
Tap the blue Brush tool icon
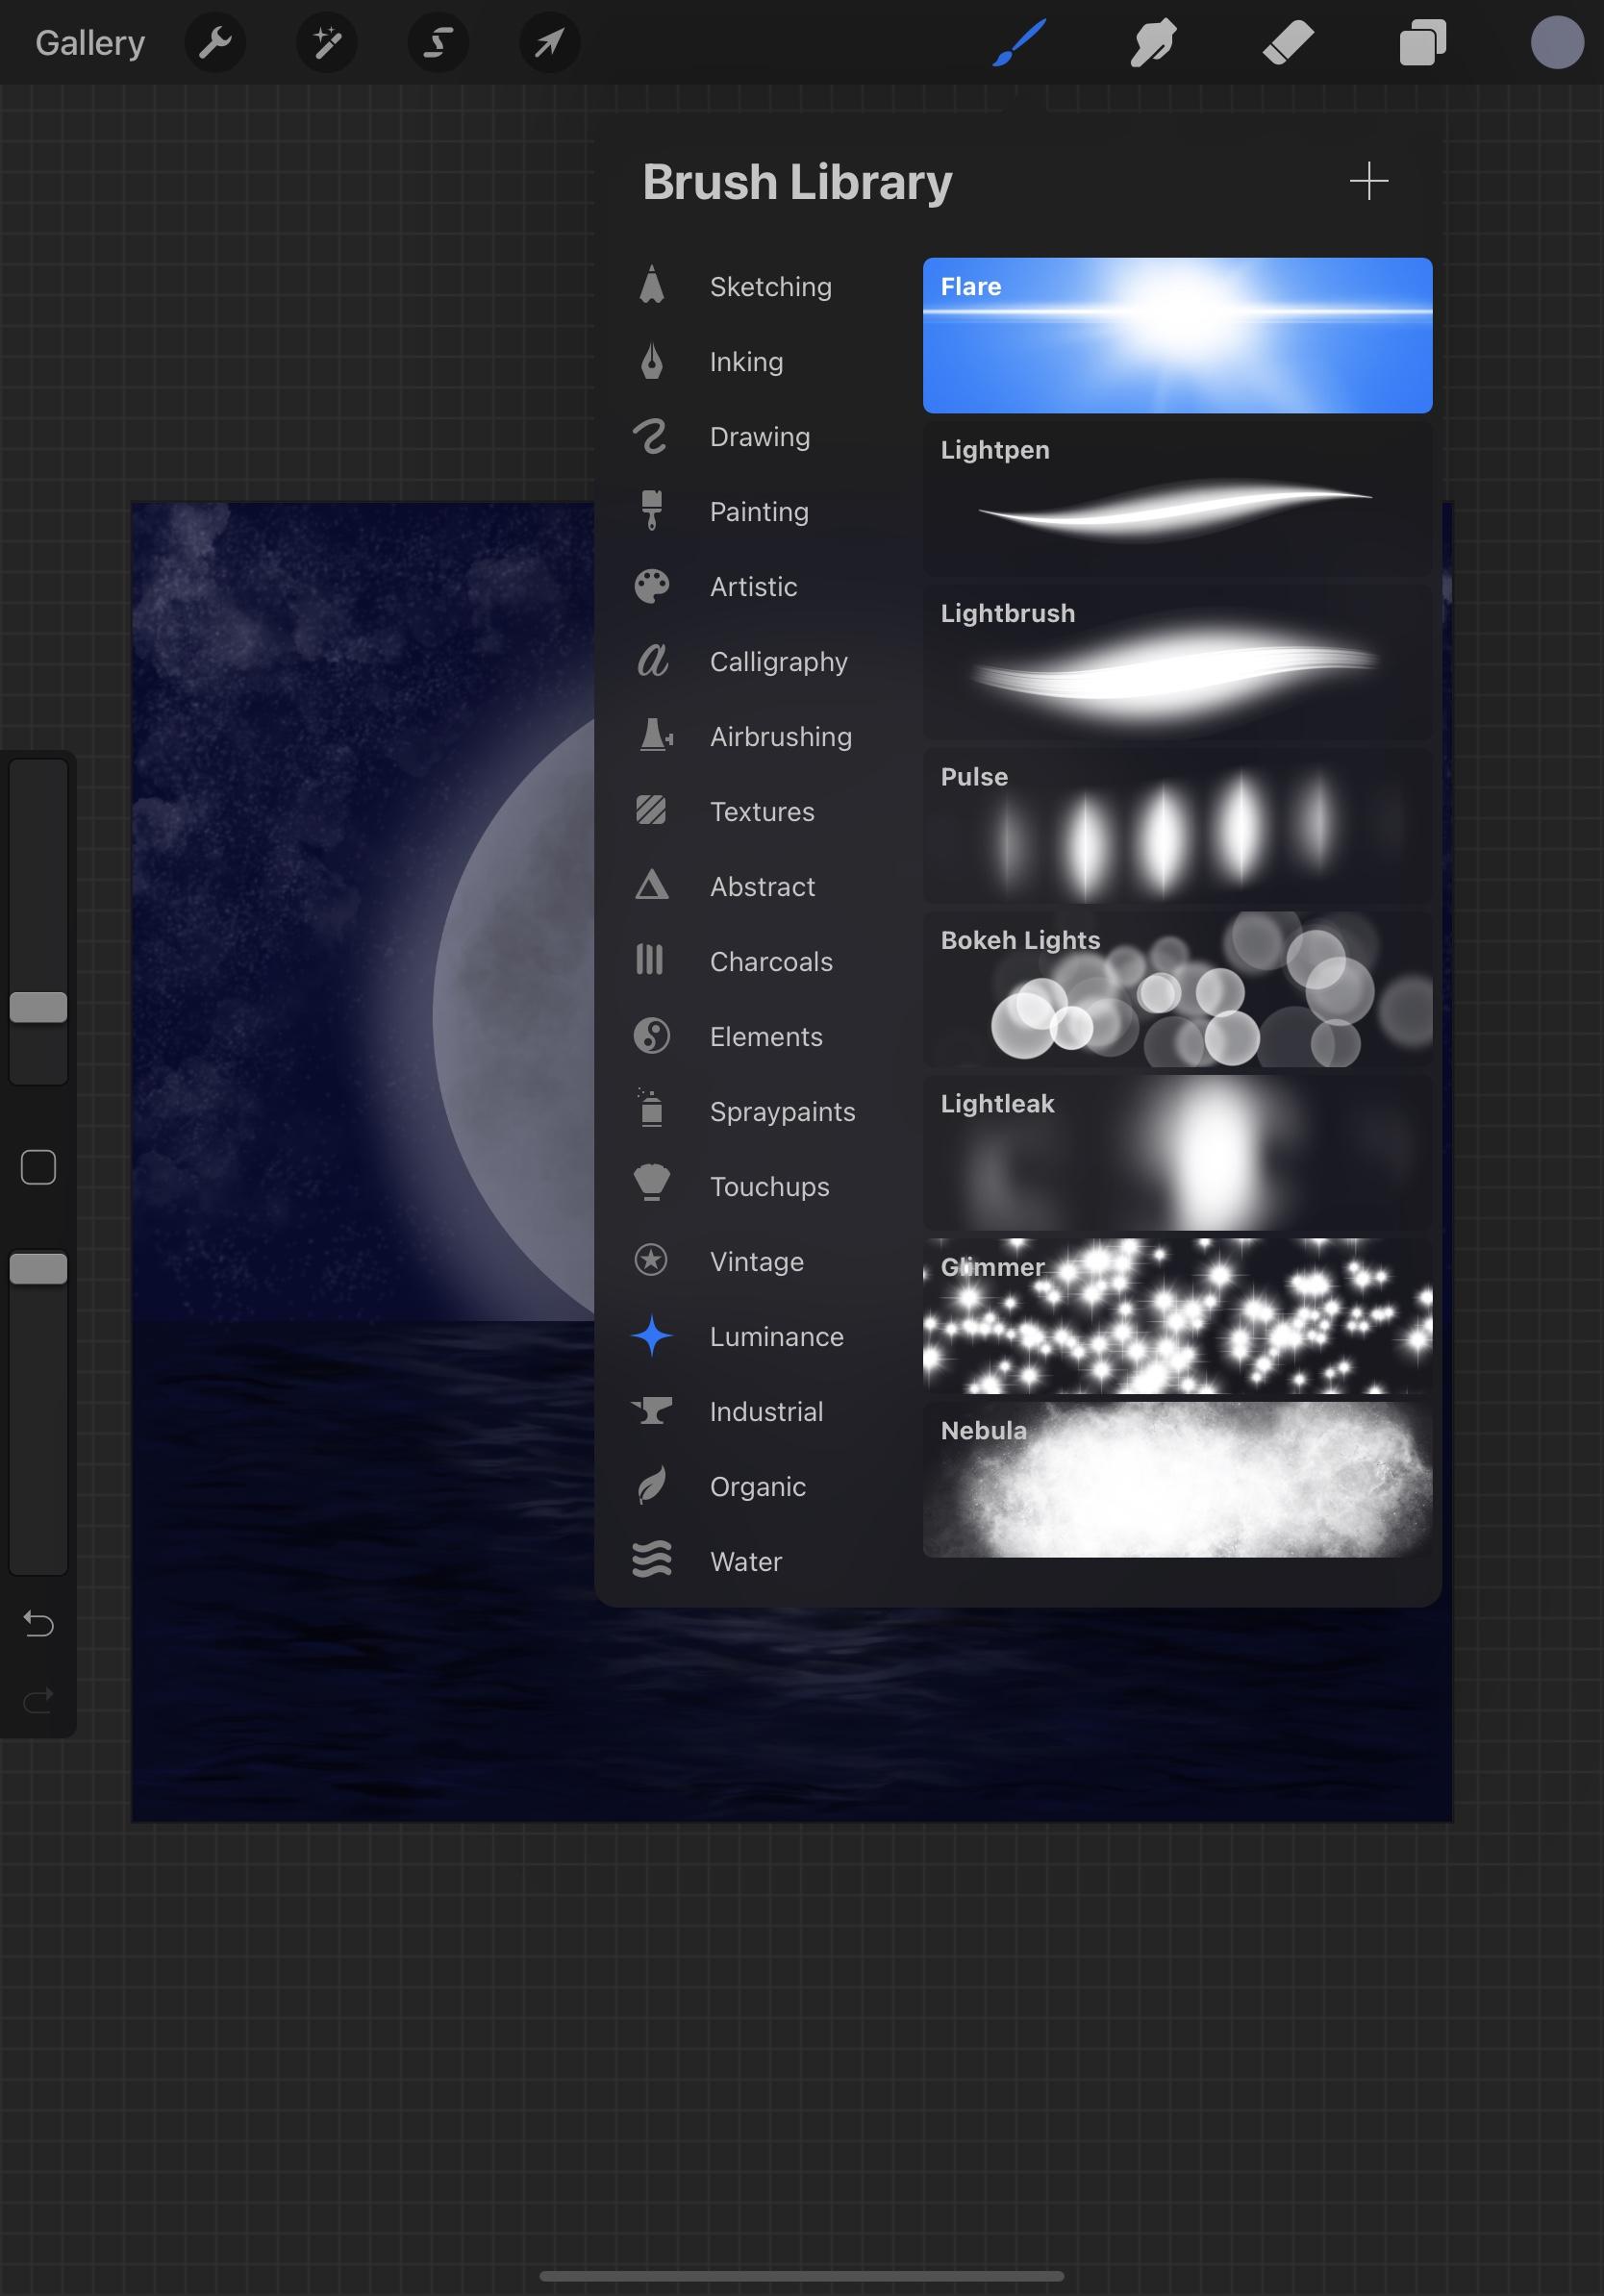[1019, 43]
